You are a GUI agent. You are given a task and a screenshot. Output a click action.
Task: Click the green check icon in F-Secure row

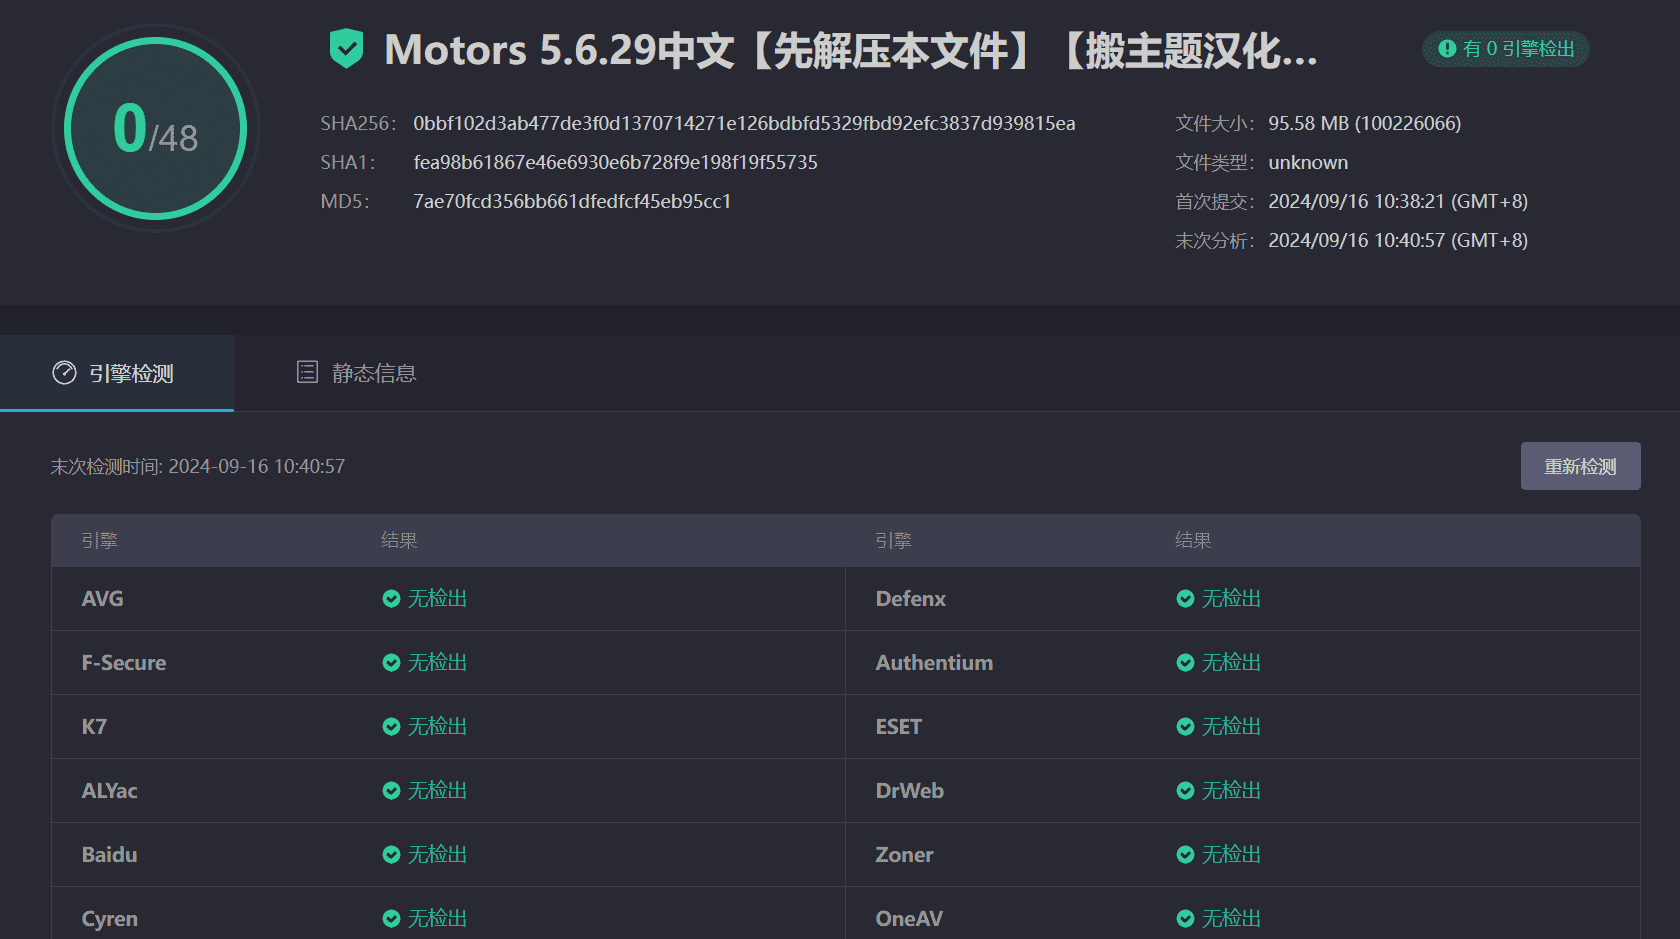391,662
